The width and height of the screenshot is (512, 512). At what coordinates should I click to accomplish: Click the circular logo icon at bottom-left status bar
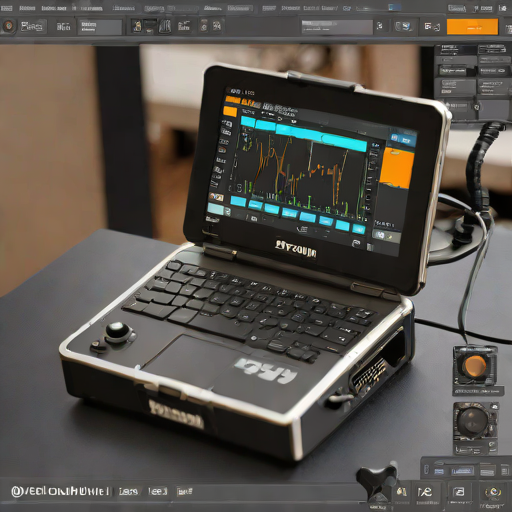coord(16,492)
